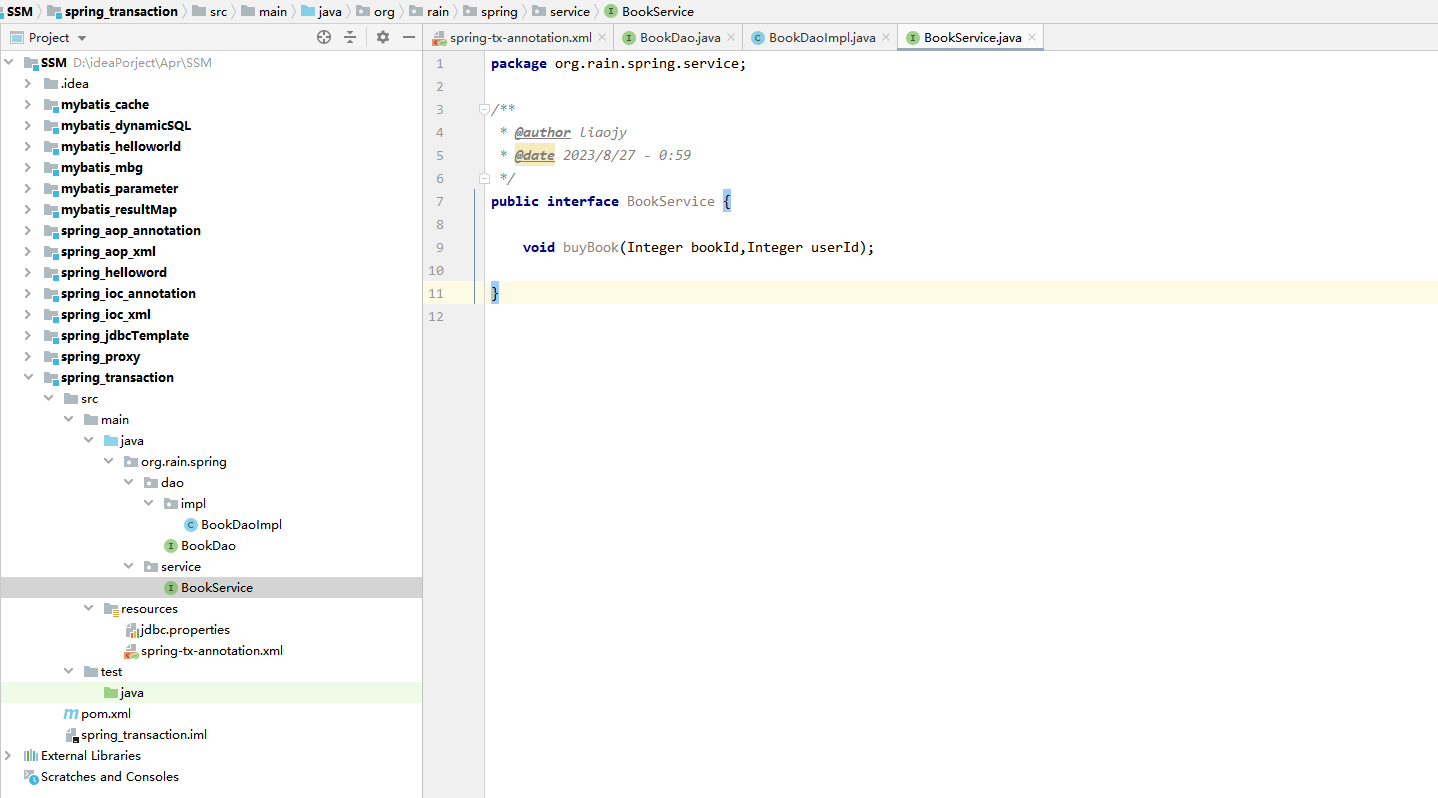The image size is (1438, 798).
Task: Expand the .idea folder
Action: pyautogui.click(x=29, y=84)
